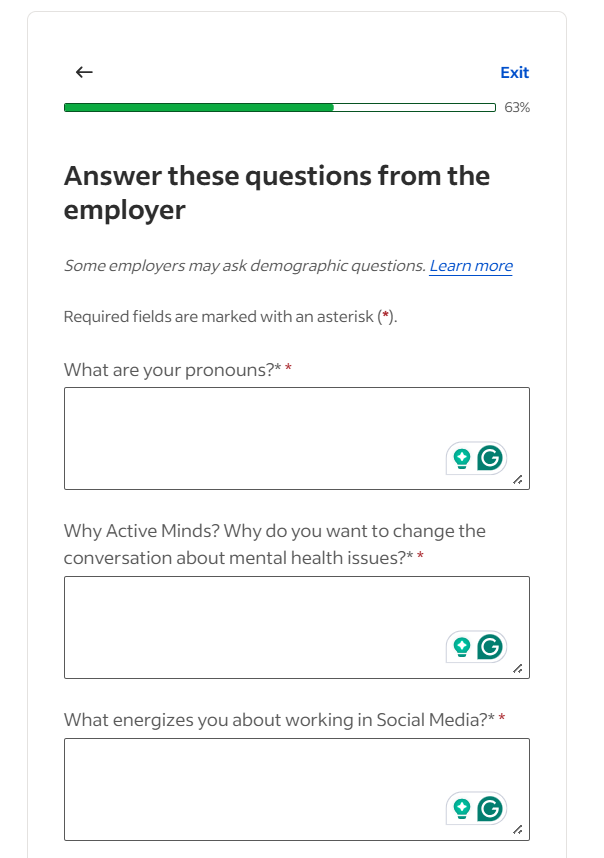
Task: Click resize handle of the pronouns textarea
Action: coord(518,480)
